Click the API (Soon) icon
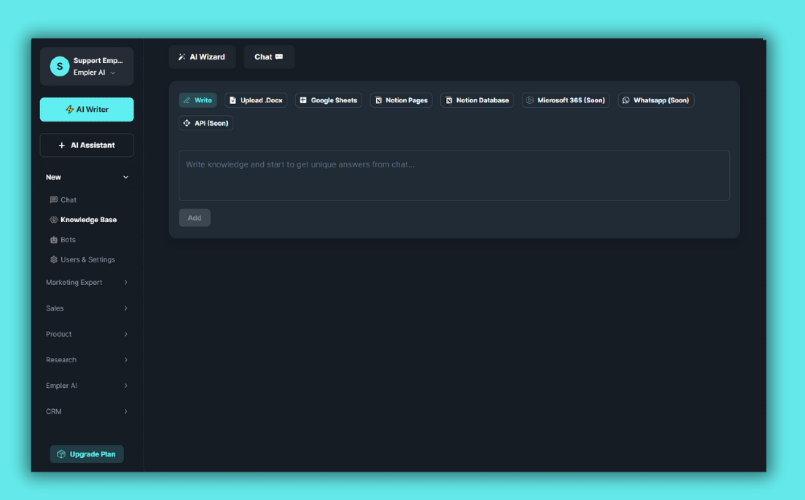805x500 pixels. (x=187, y=123)
